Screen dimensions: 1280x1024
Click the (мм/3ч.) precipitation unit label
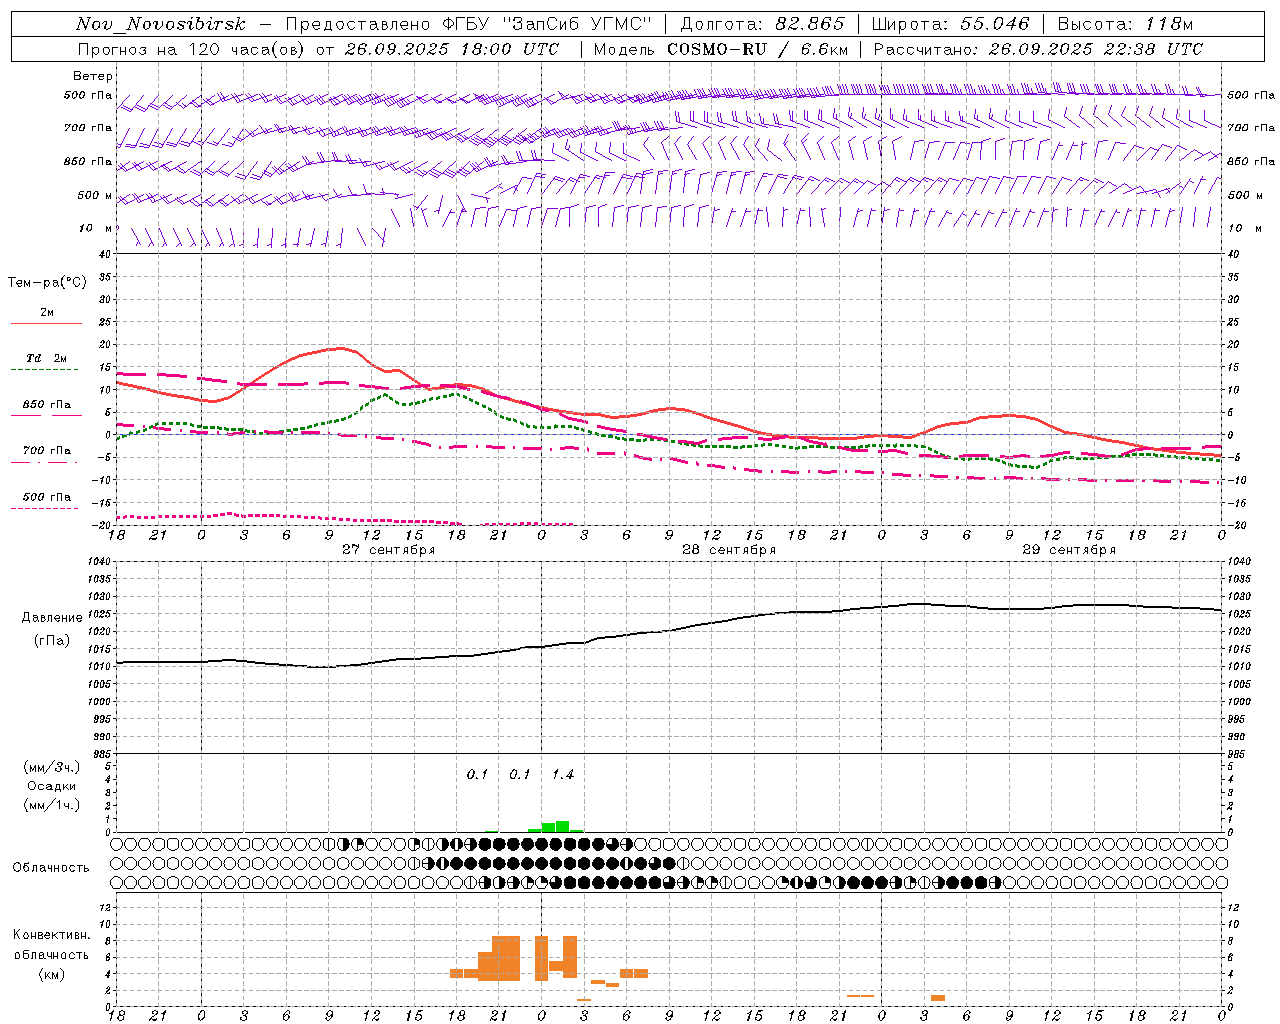[52, 767]
